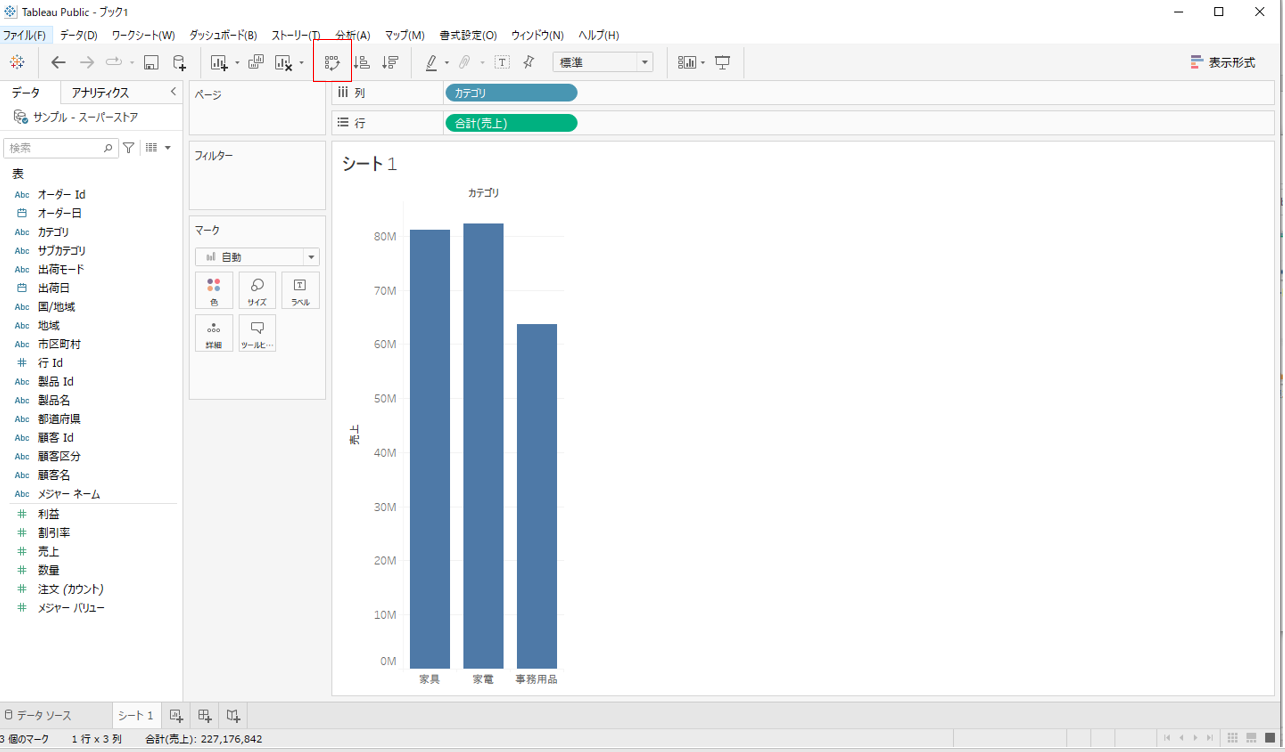The width and height of the screenshot is (1285, 752).
Task: Select the 割引率 measure field
Action: [54, 533]
